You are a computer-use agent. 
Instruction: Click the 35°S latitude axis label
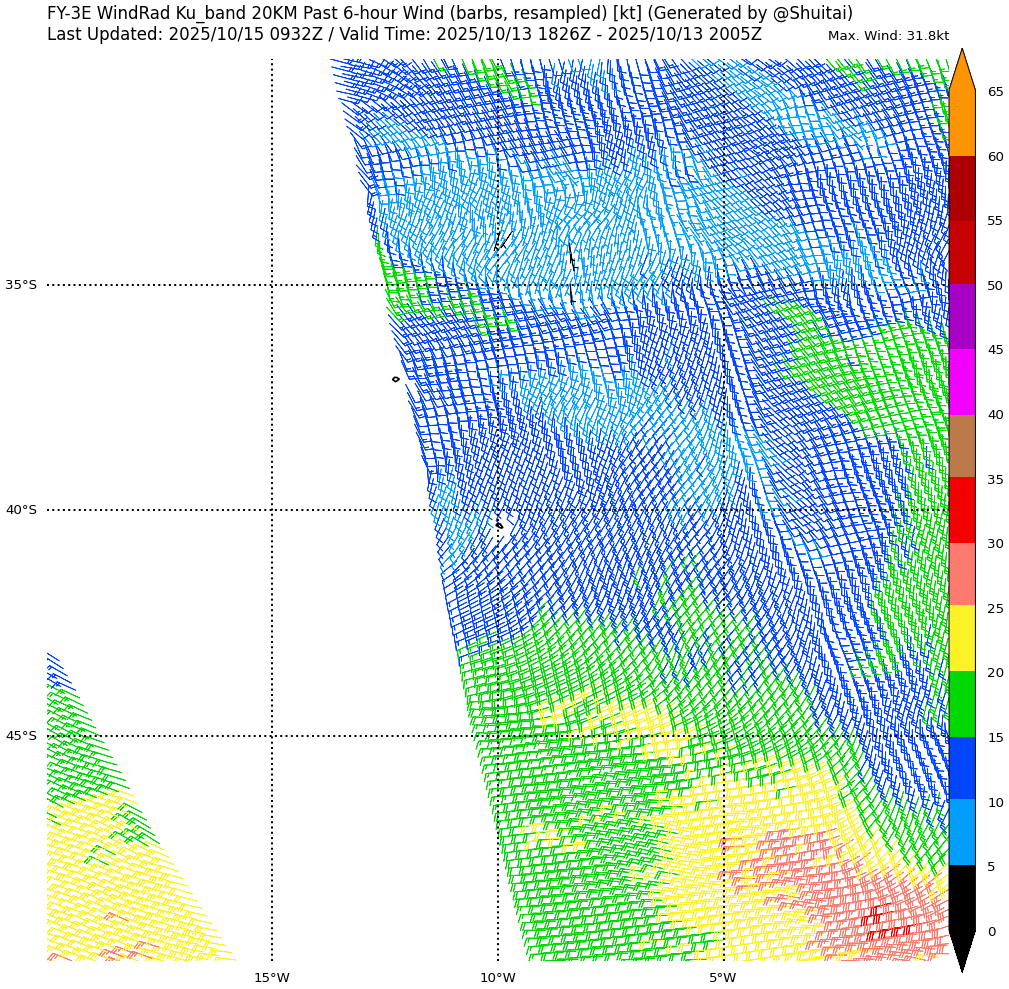21,285
